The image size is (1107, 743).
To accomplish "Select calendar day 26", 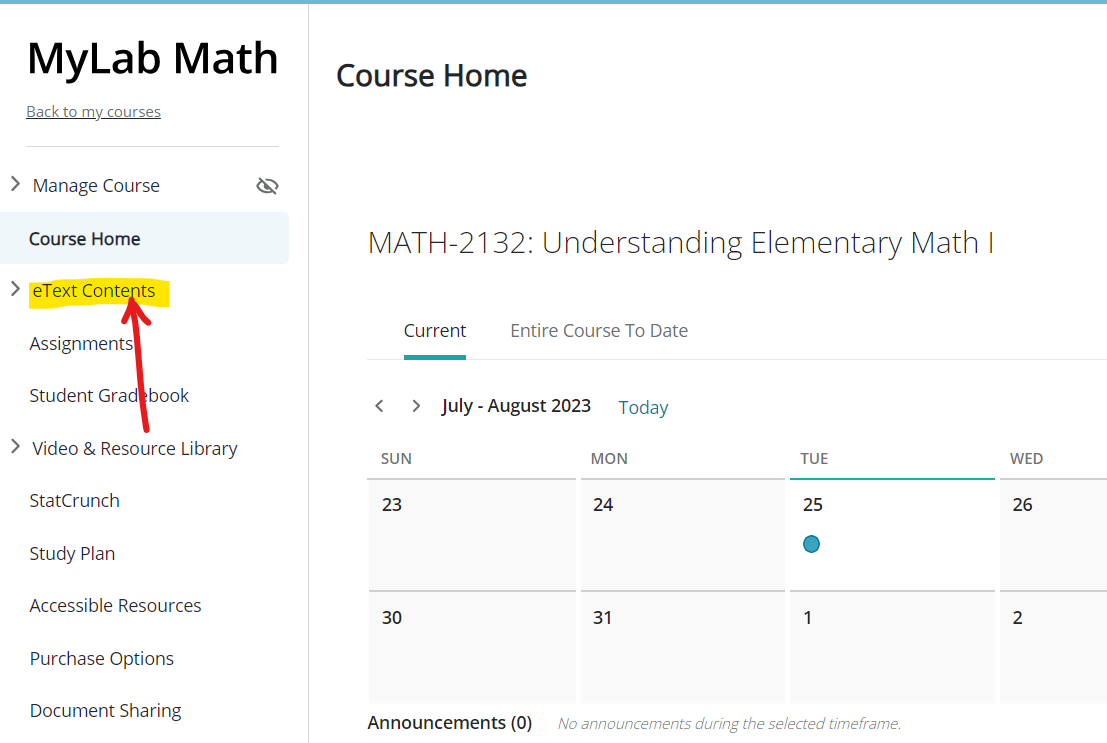I will pos(1053,535).
